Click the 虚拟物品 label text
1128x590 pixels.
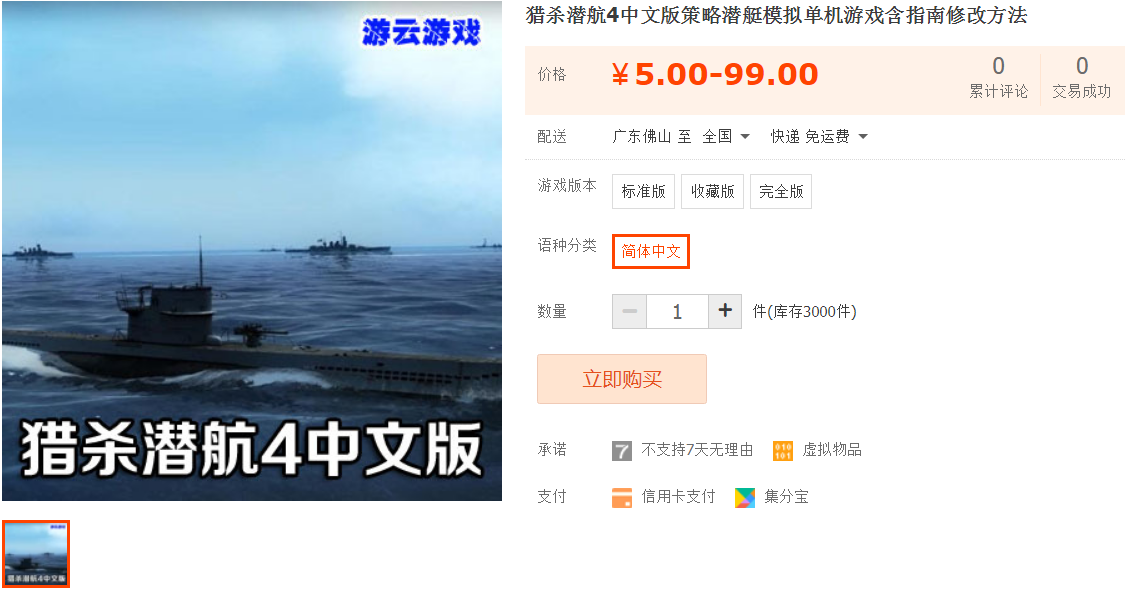point(832,450)
